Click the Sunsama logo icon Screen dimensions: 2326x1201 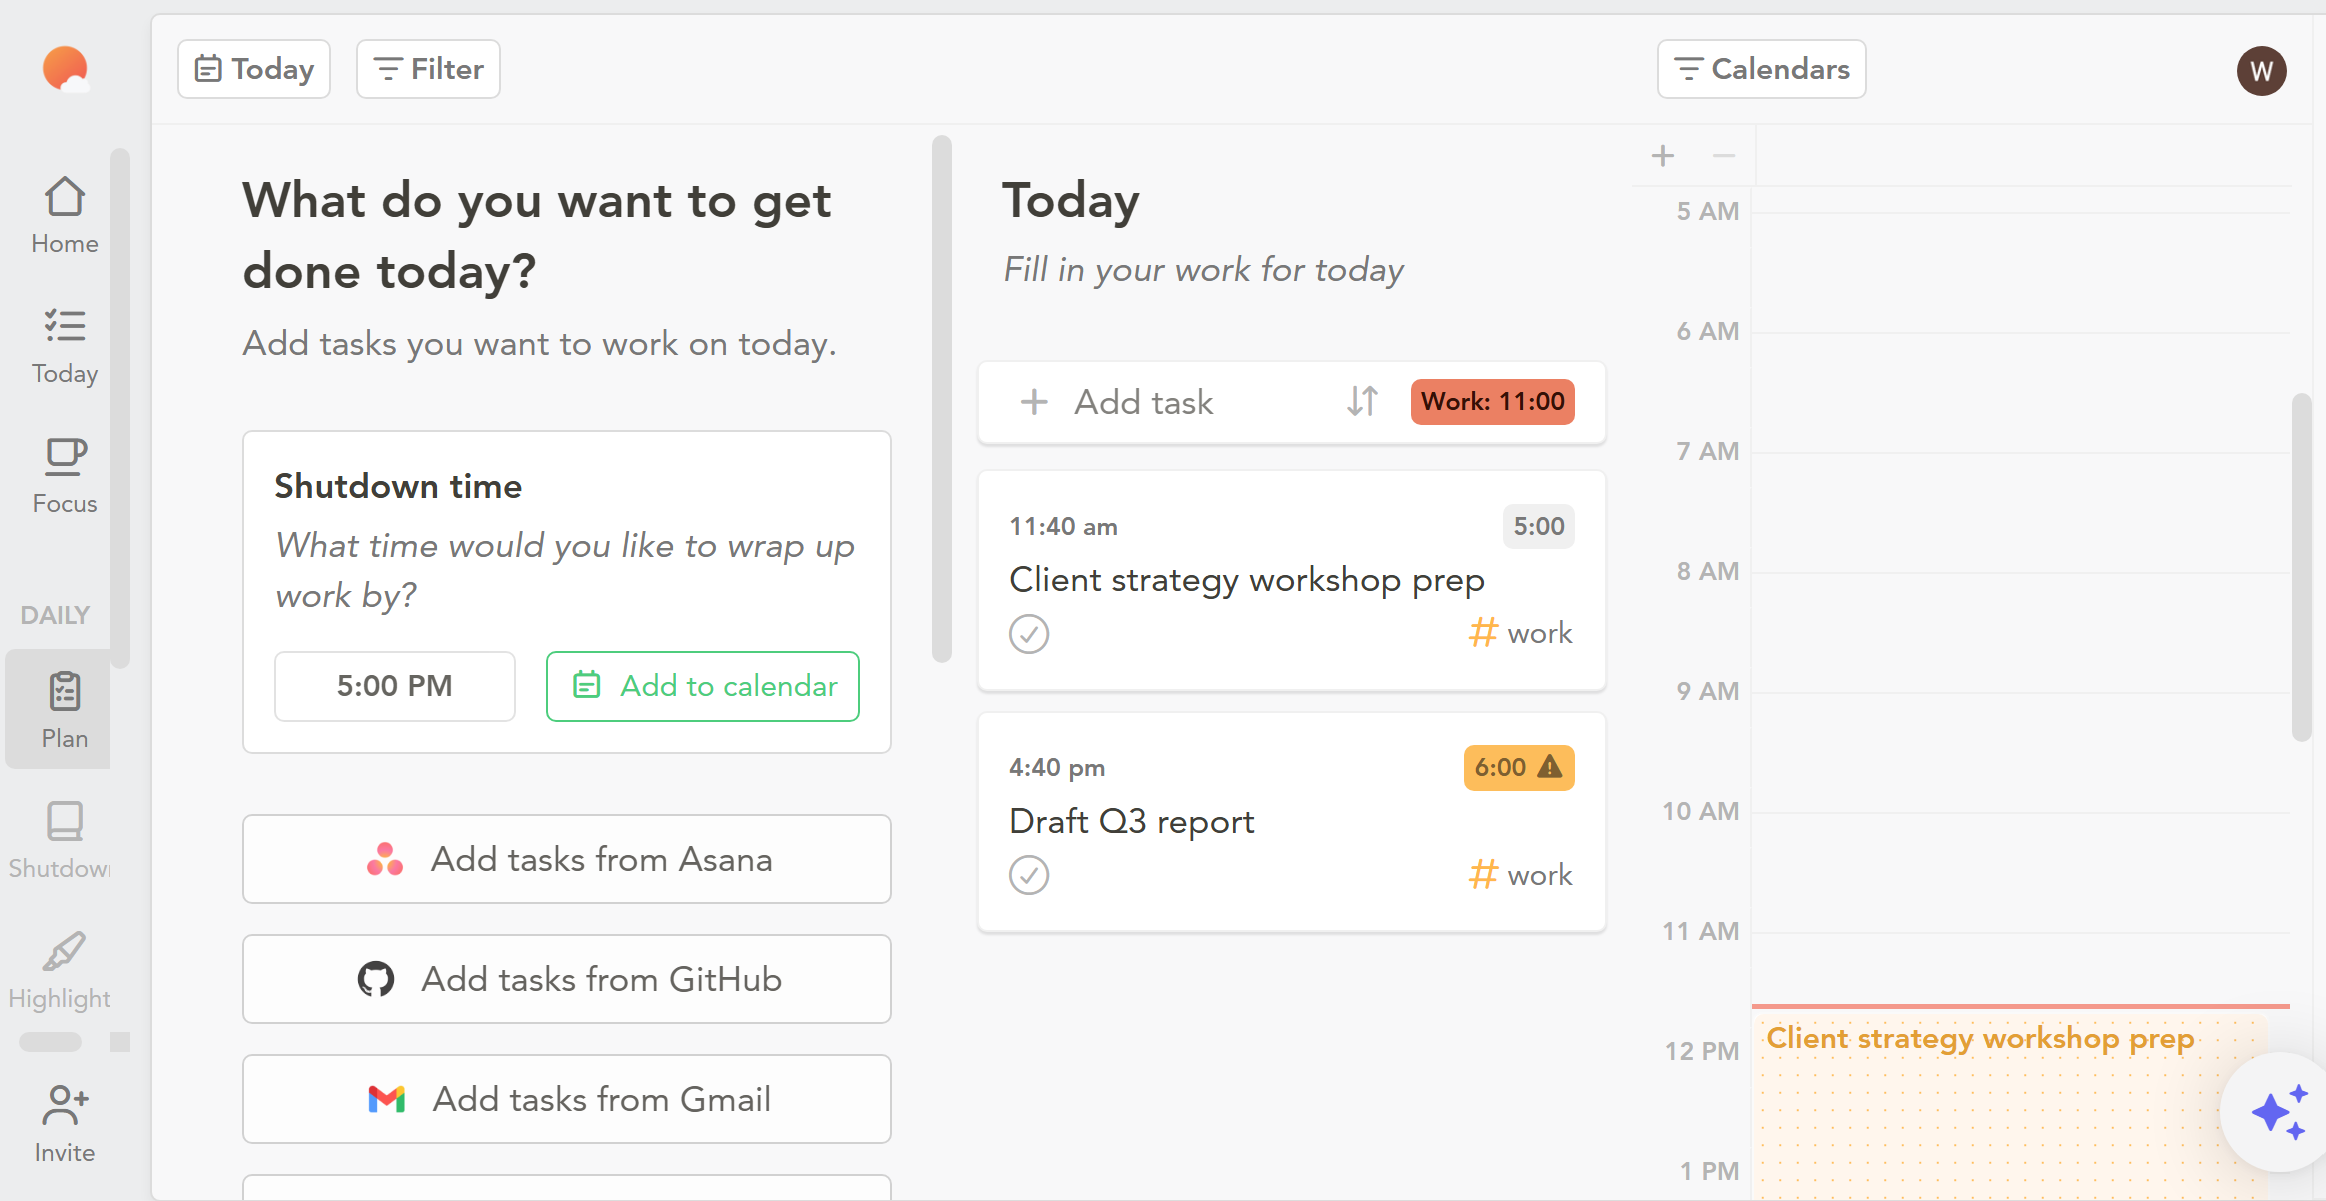point(65,69)
